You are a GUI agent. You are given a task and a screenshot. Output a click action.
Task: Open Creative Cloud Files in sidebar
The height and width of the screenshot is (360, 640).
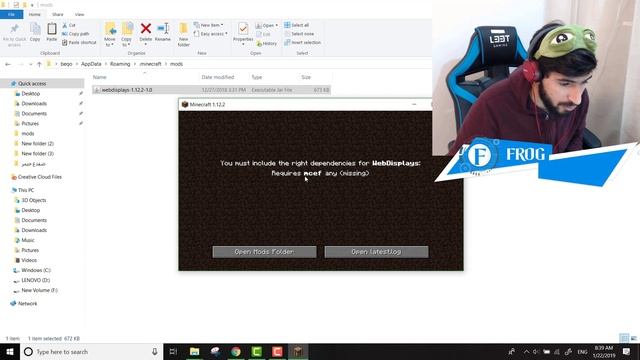click(x=40, y=177)
